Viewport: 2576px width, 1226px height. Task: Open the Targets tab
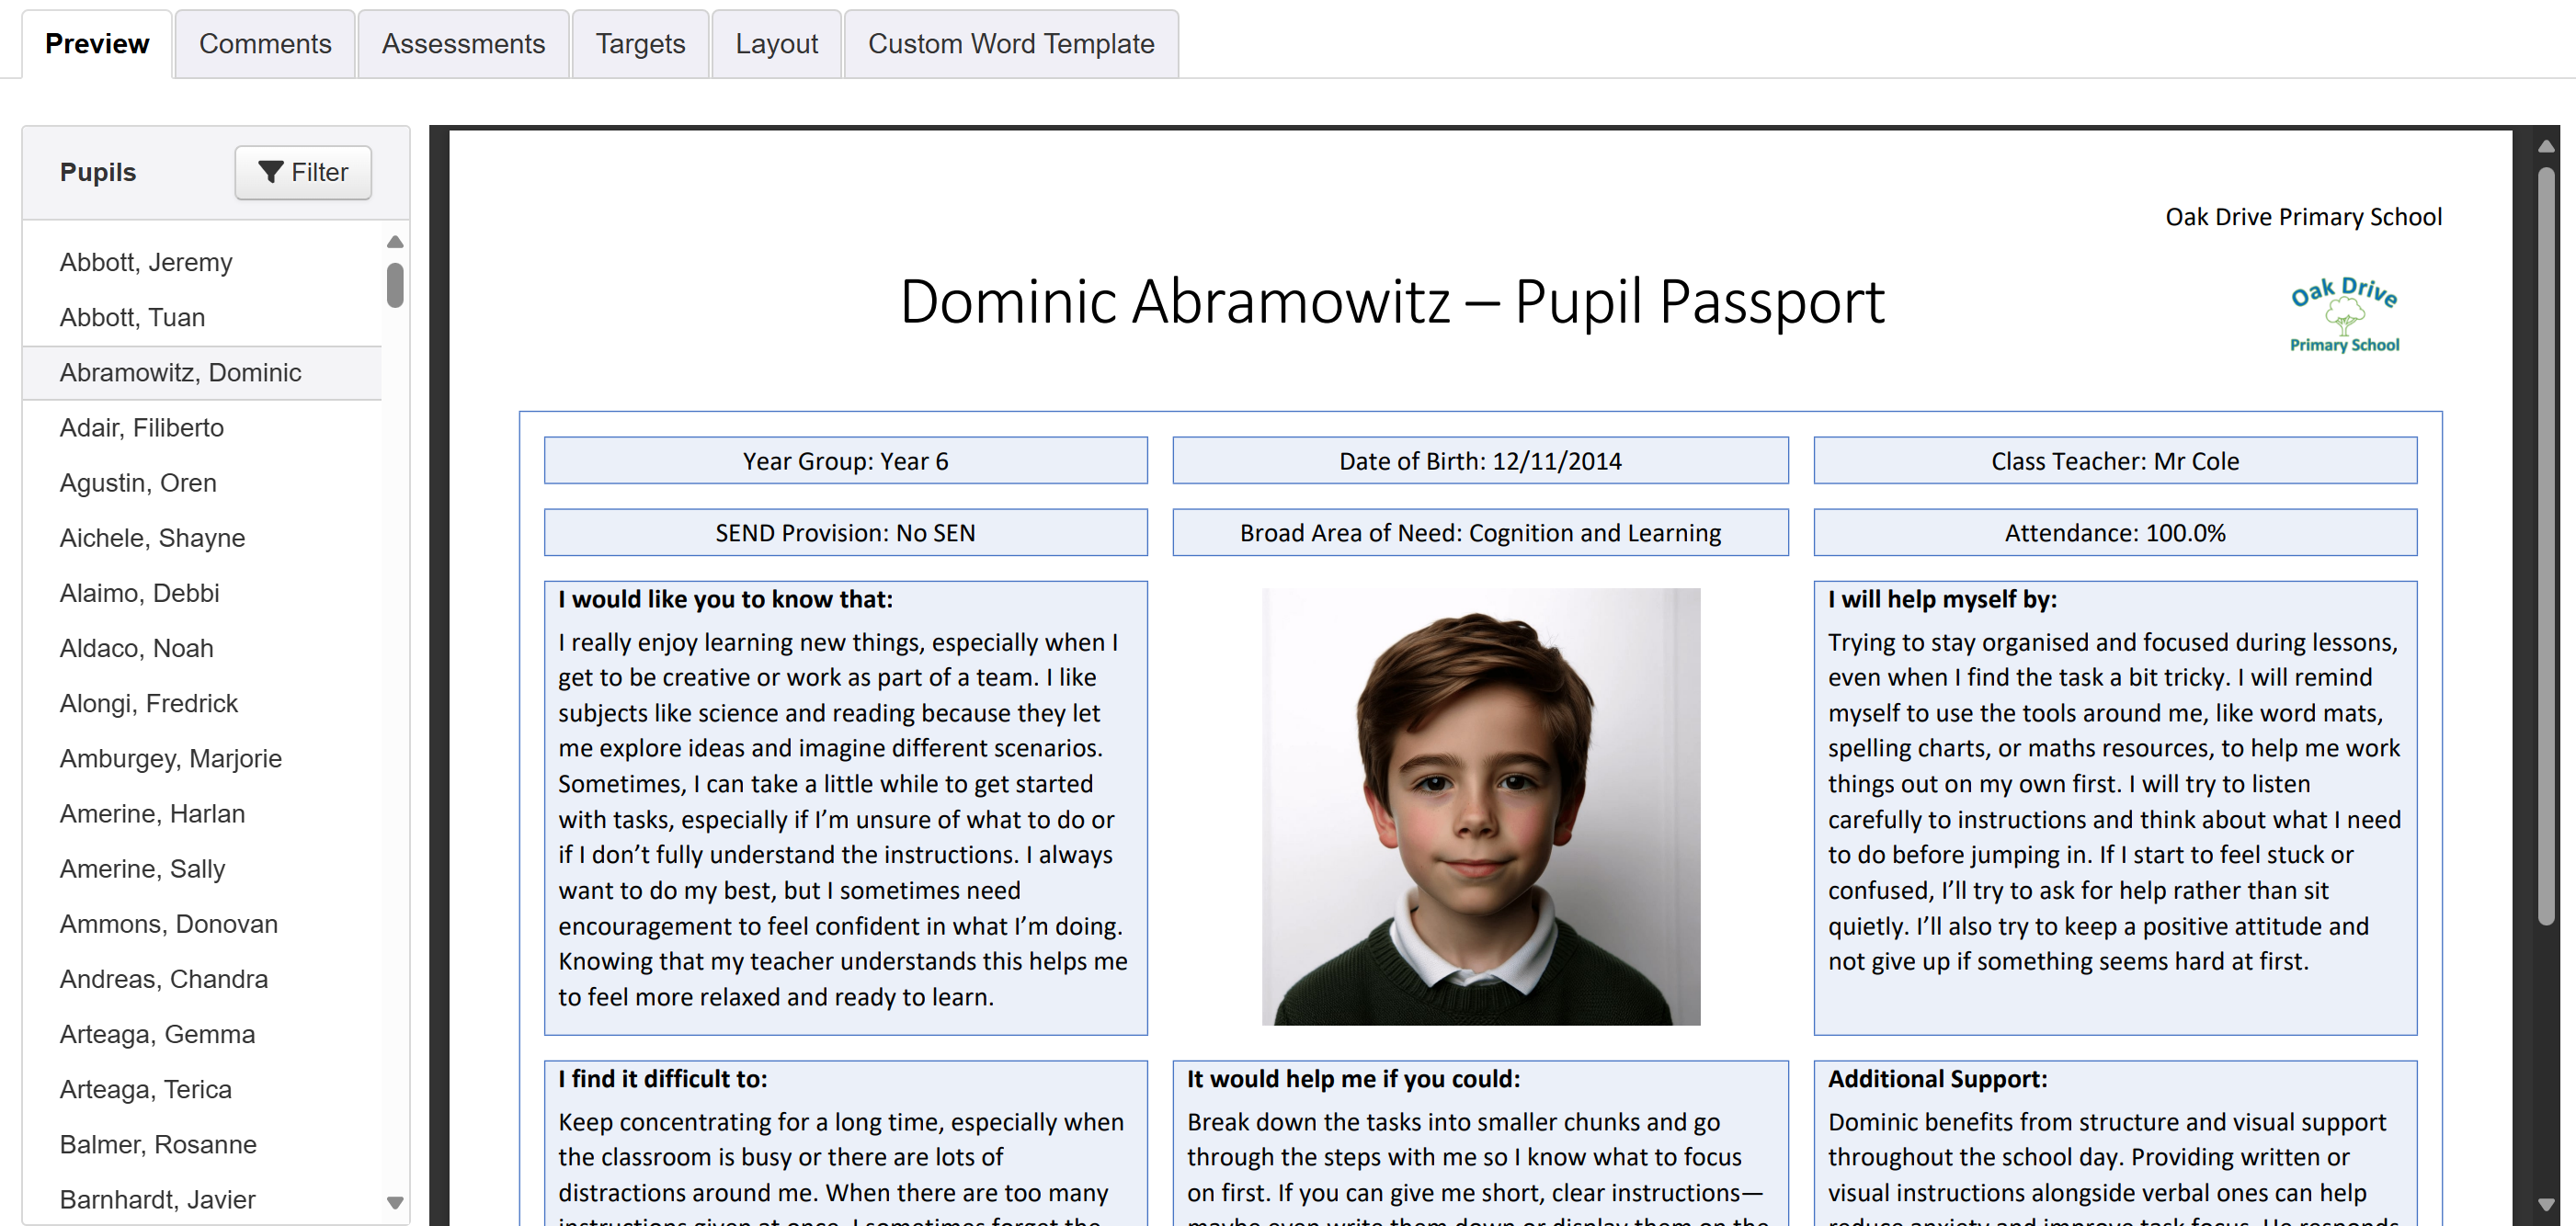tap(640, 44)
